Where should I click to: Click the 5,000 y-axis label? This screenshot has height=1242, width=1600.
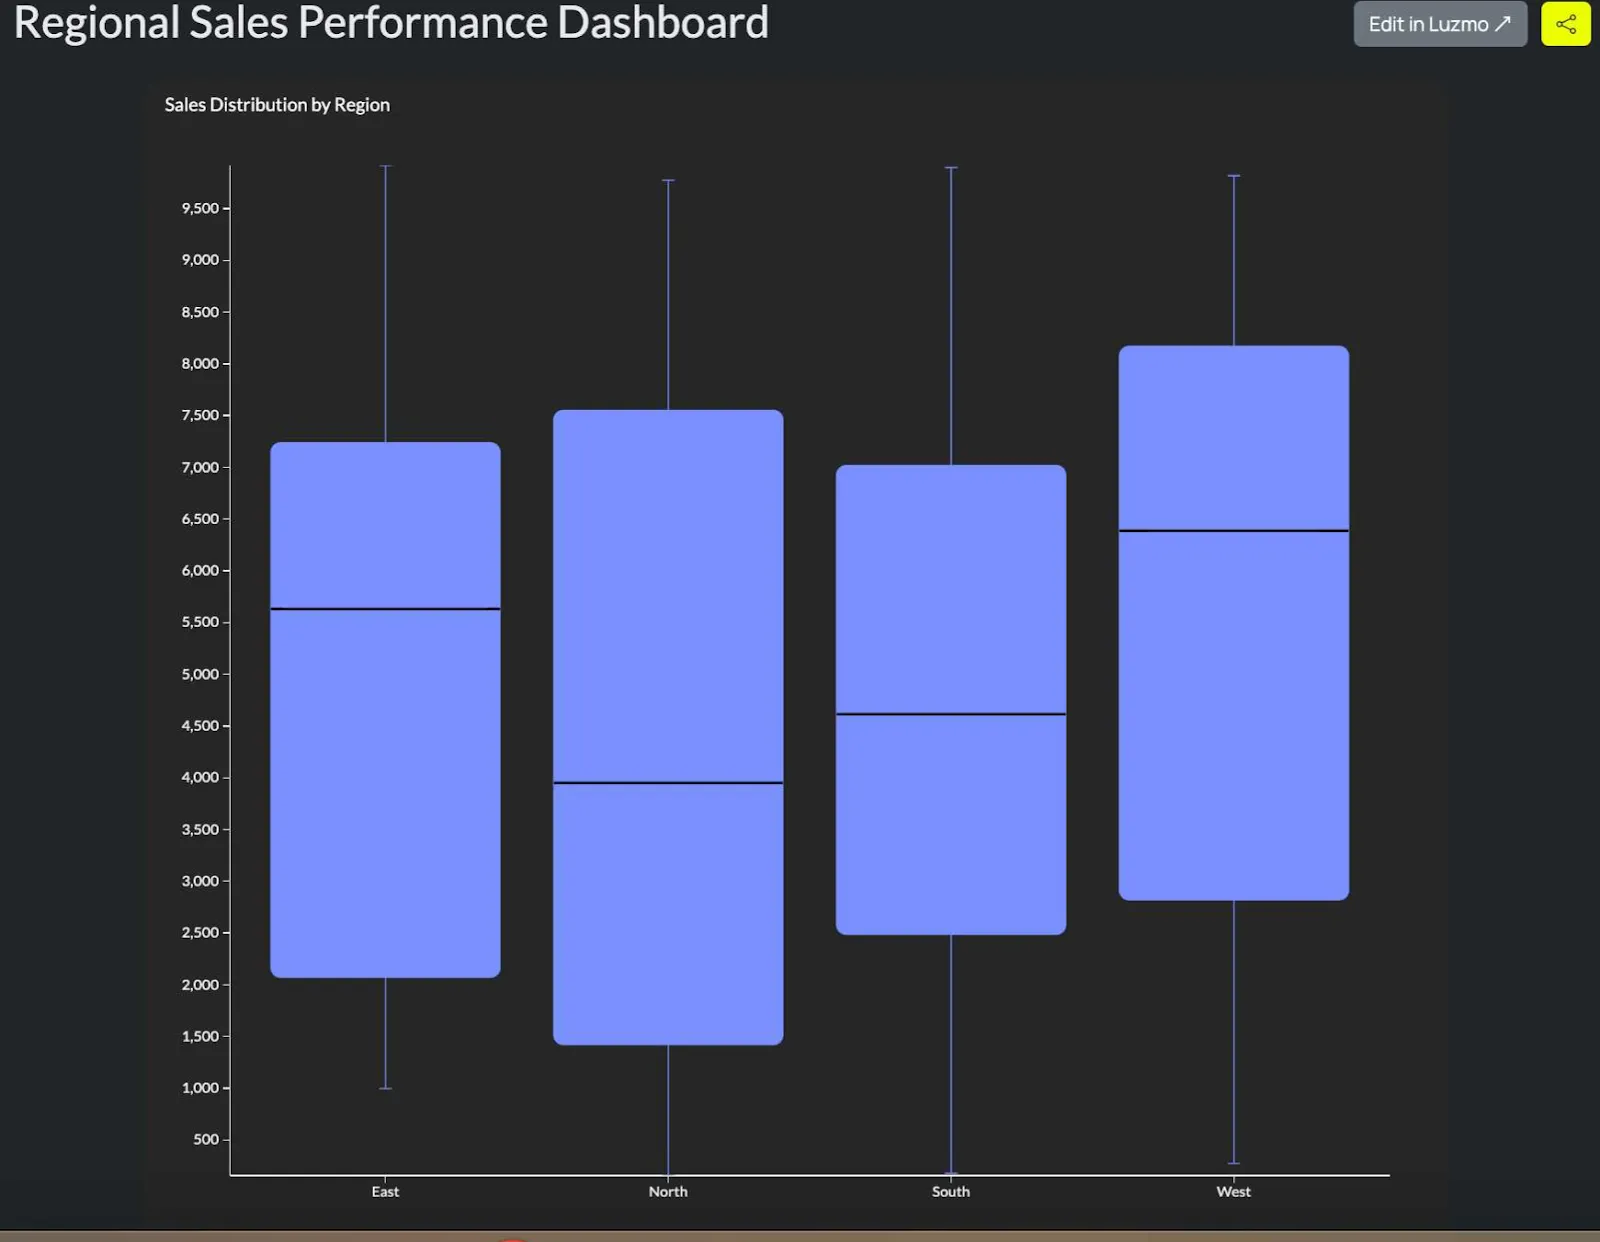click(x=200, y=674)
